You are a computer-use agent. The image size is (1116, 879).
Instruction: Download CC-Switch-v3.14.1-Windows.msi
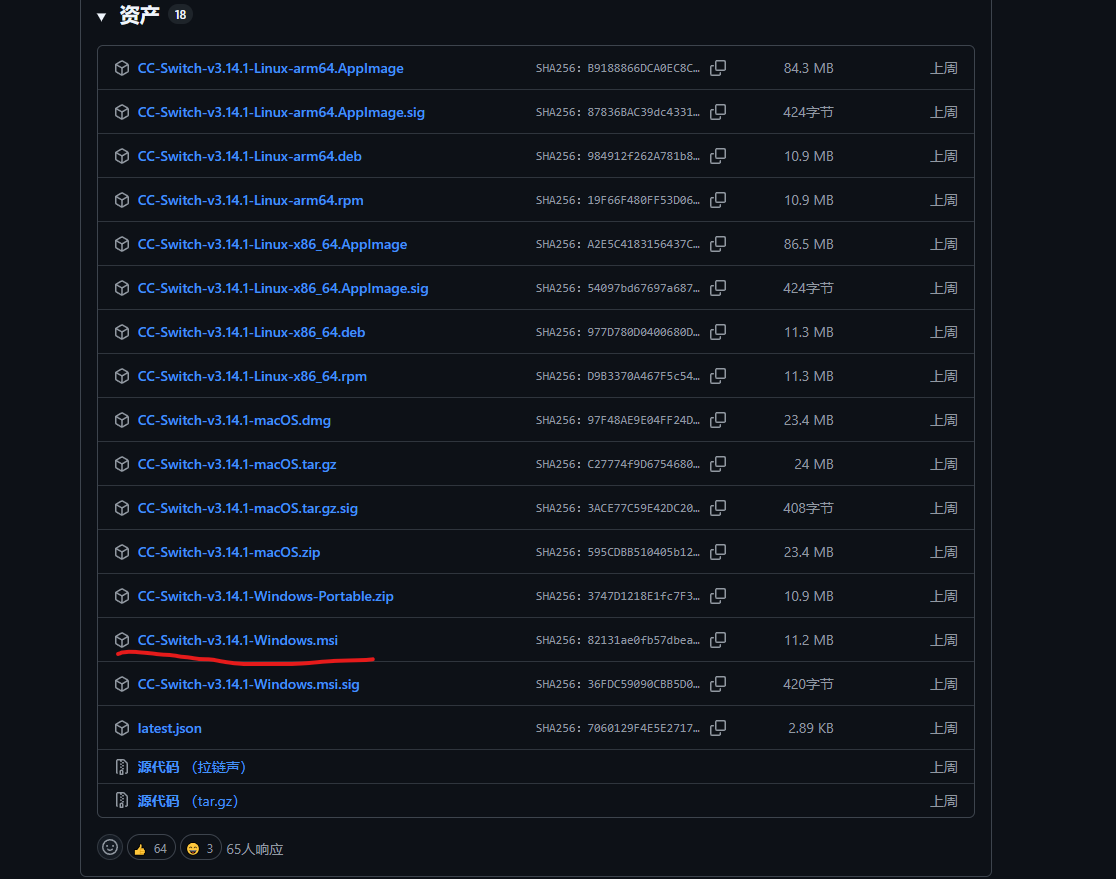coord(238,641)
